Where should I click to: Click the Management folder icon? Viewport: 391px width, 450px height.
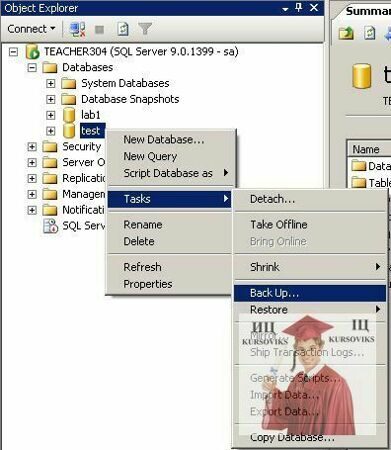tap(50, 194)
